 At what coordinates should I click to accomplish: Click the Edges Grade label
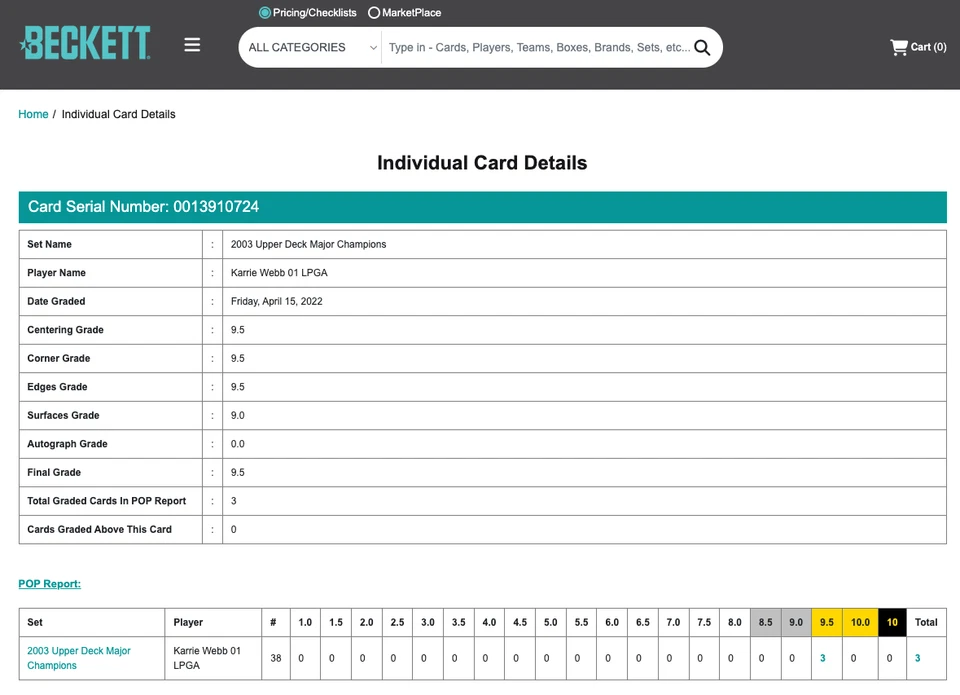coord(58,387)
